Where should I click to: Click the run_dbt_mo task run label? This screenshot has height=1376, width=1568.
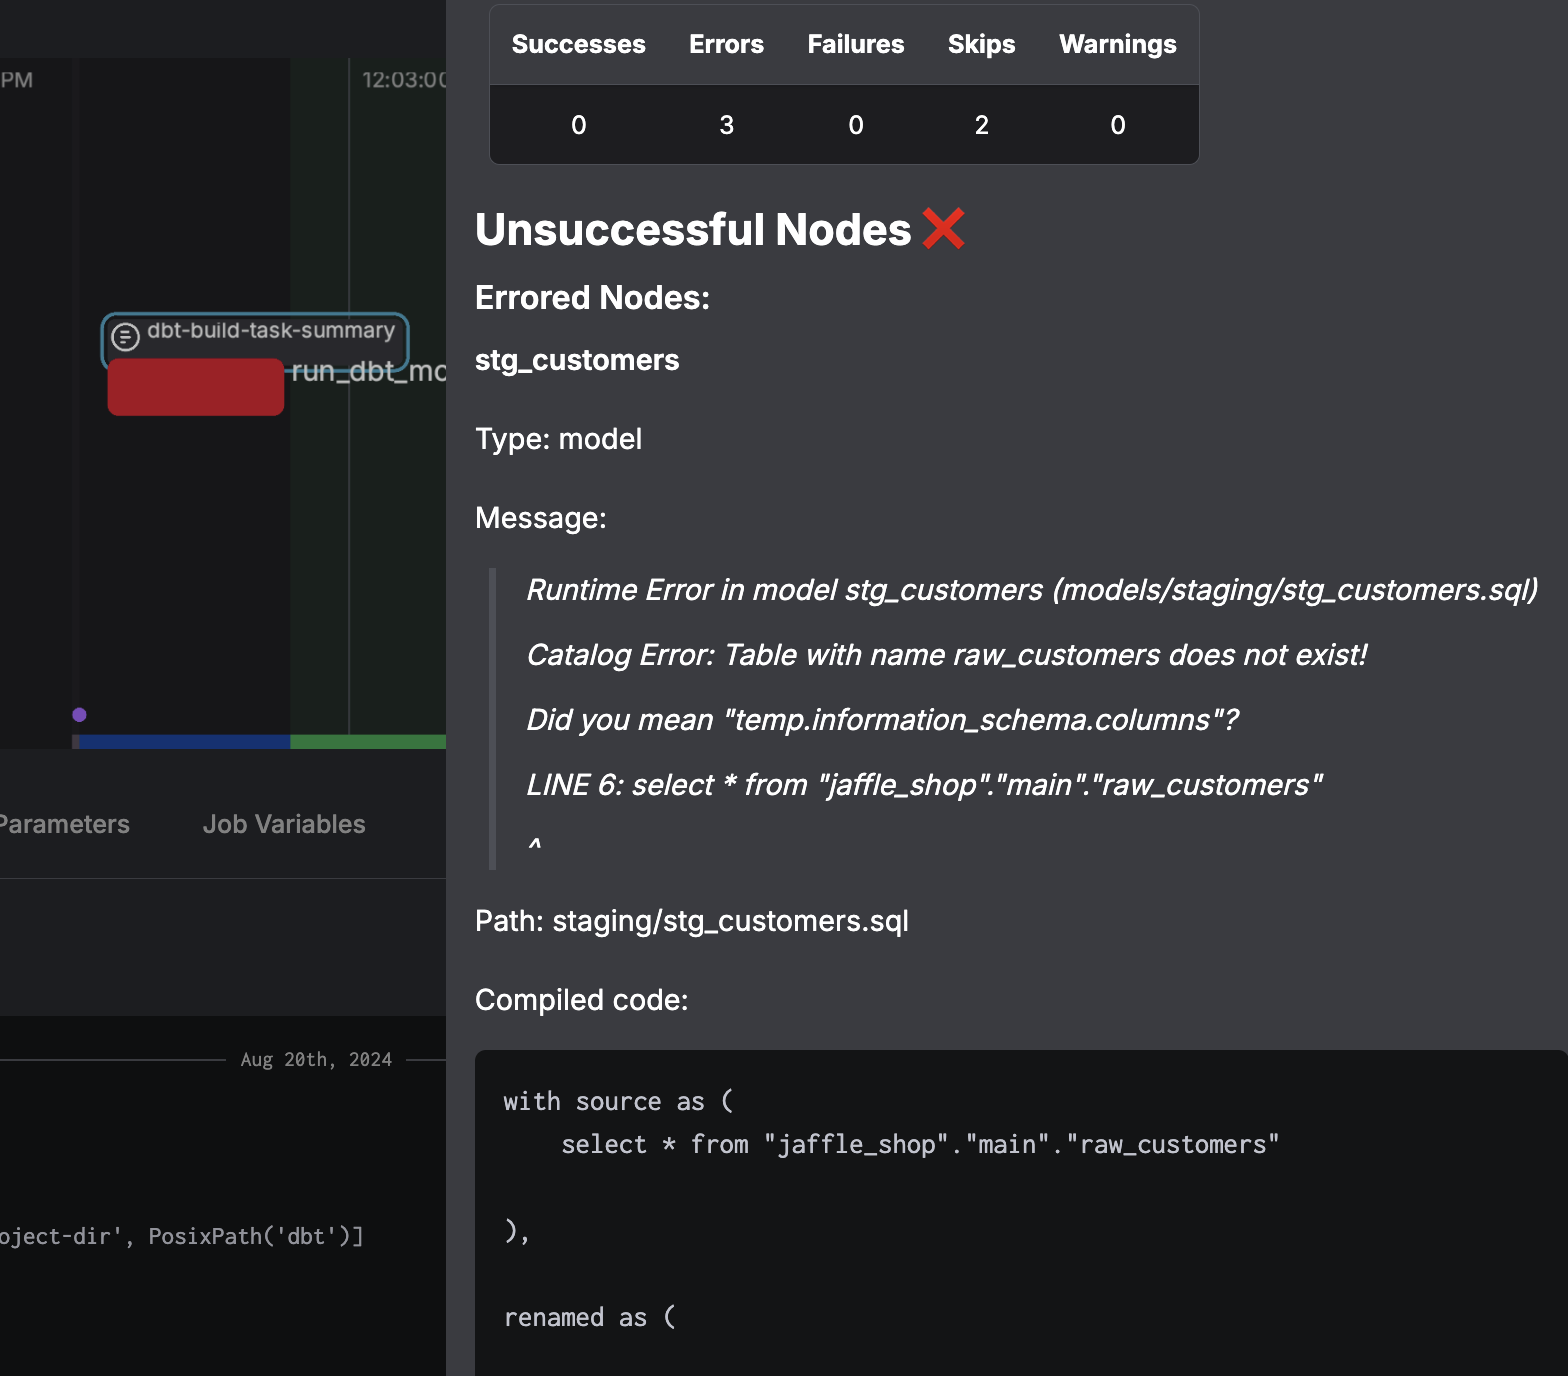pos(368,371)
